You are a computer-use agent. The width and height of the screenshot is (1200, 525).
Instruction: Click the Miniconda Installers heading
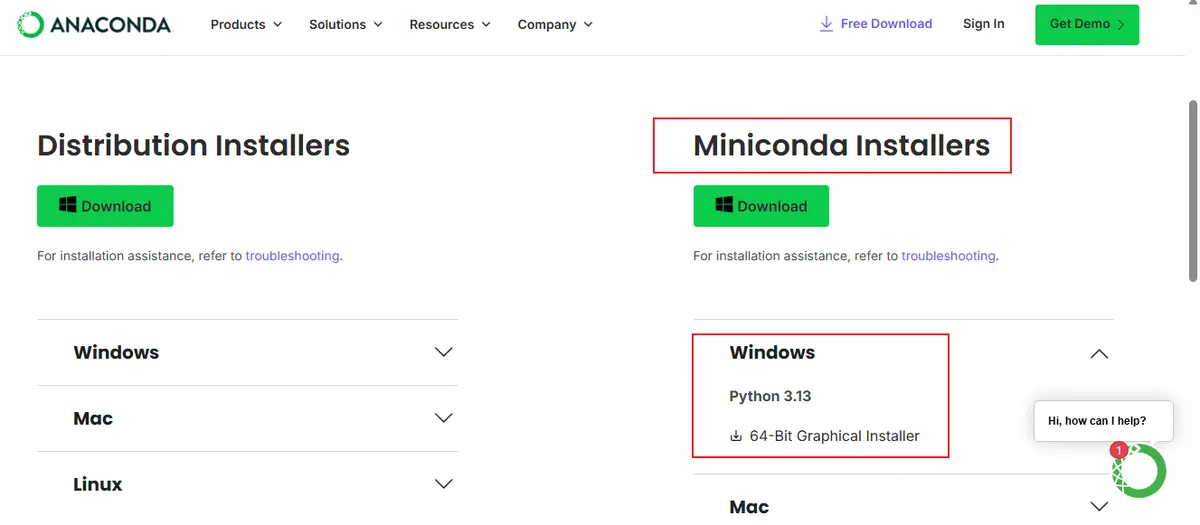(841, 145)
